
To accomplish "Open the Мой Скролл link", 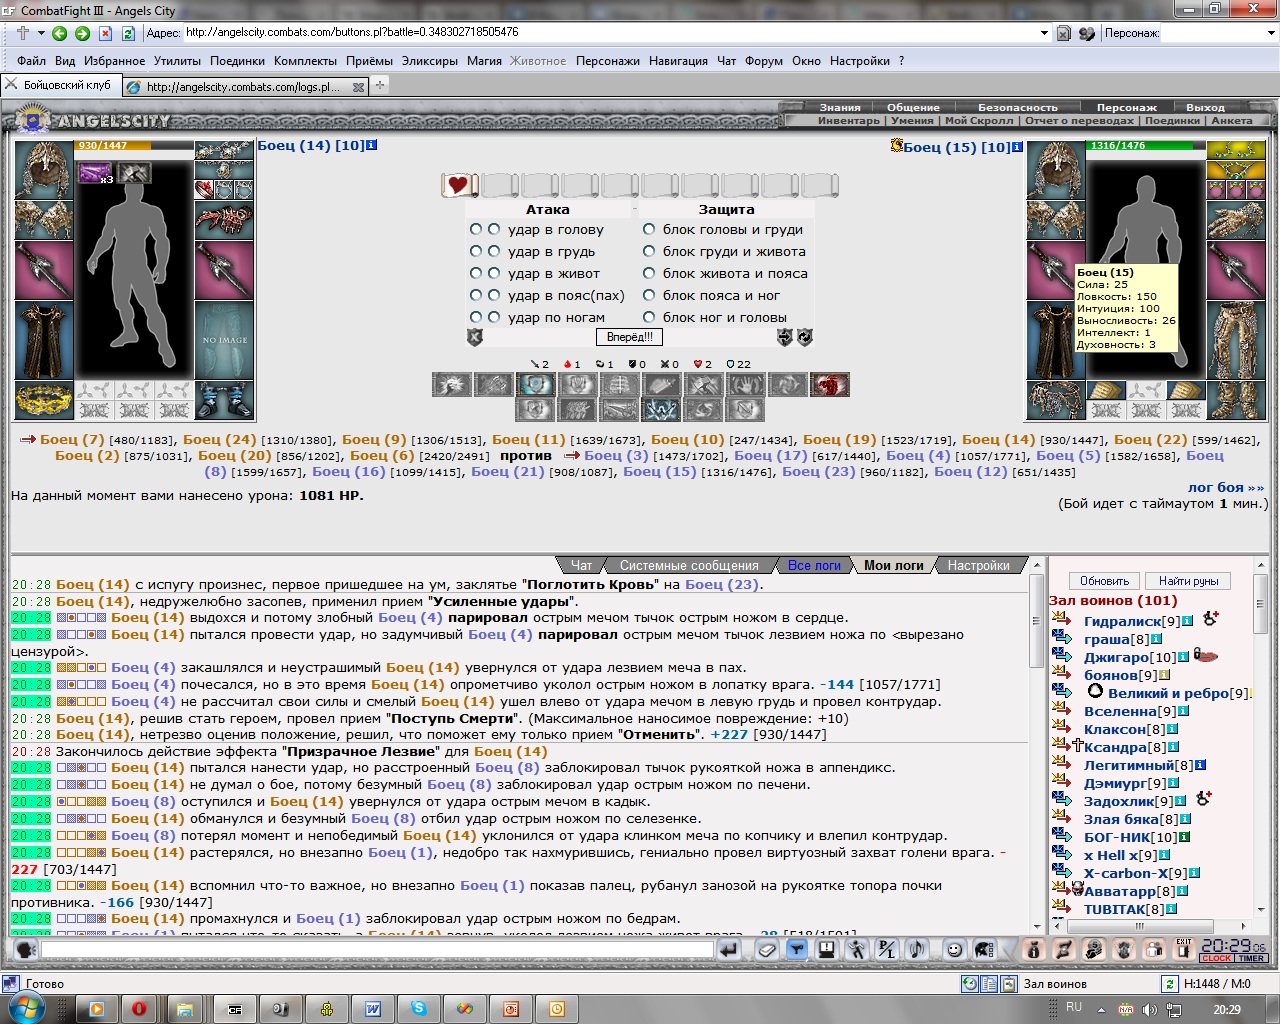I will tap(979, 120).
